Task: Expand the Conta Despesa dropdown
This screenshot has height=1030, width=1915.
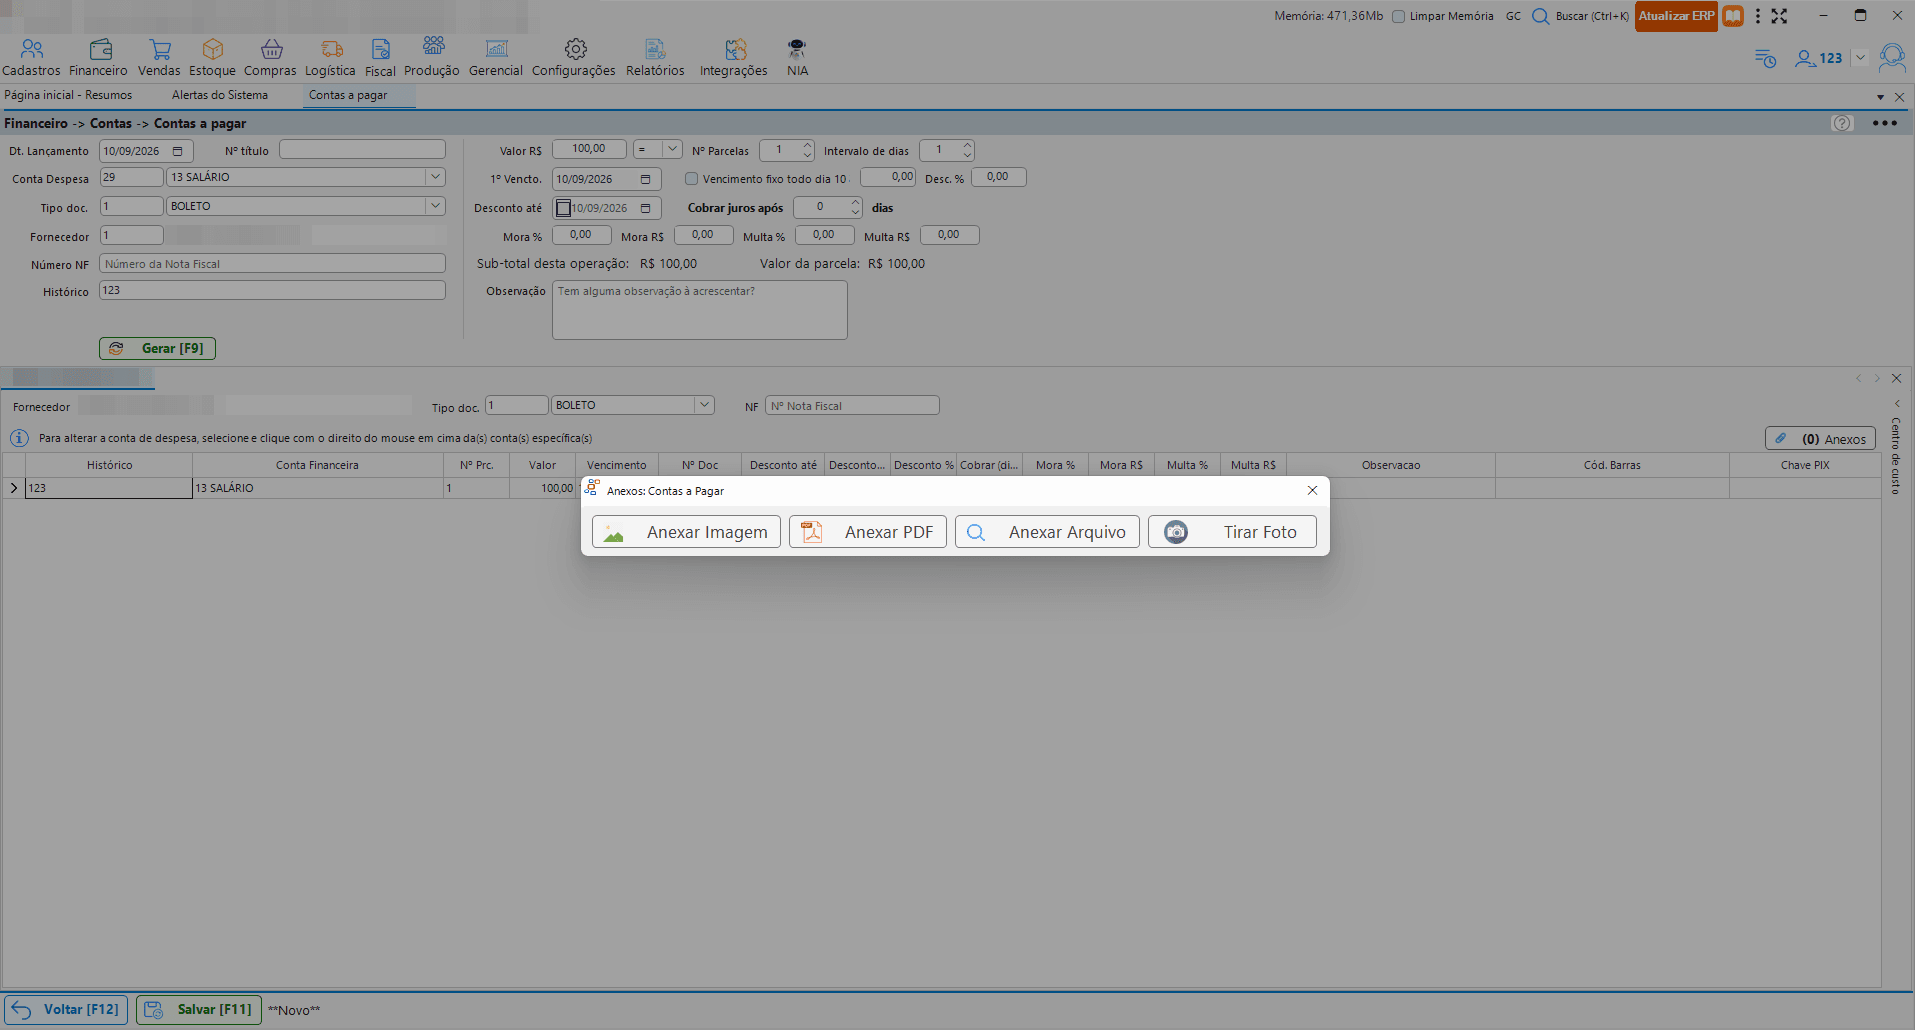Action: coord(435,177)
